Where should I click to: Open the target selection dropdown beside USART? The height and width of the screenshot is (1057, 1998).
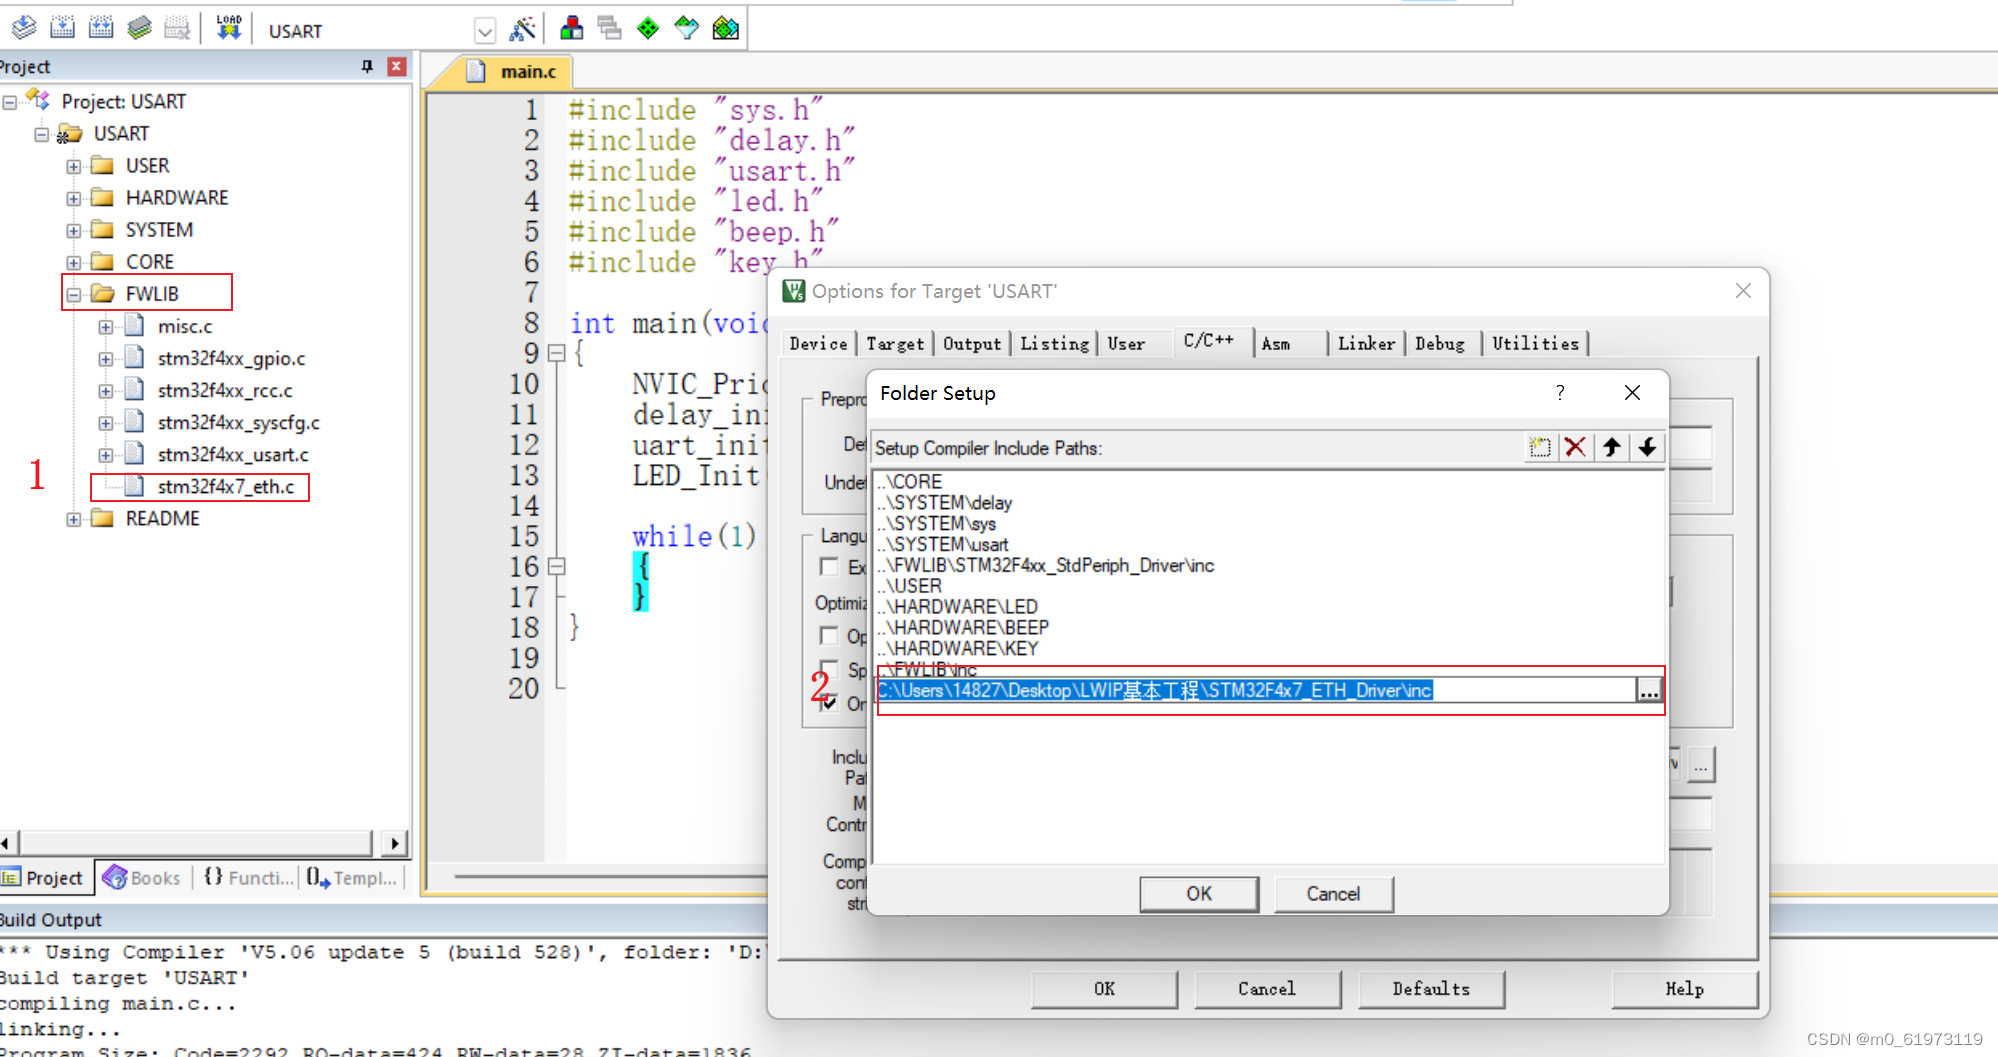485,30
